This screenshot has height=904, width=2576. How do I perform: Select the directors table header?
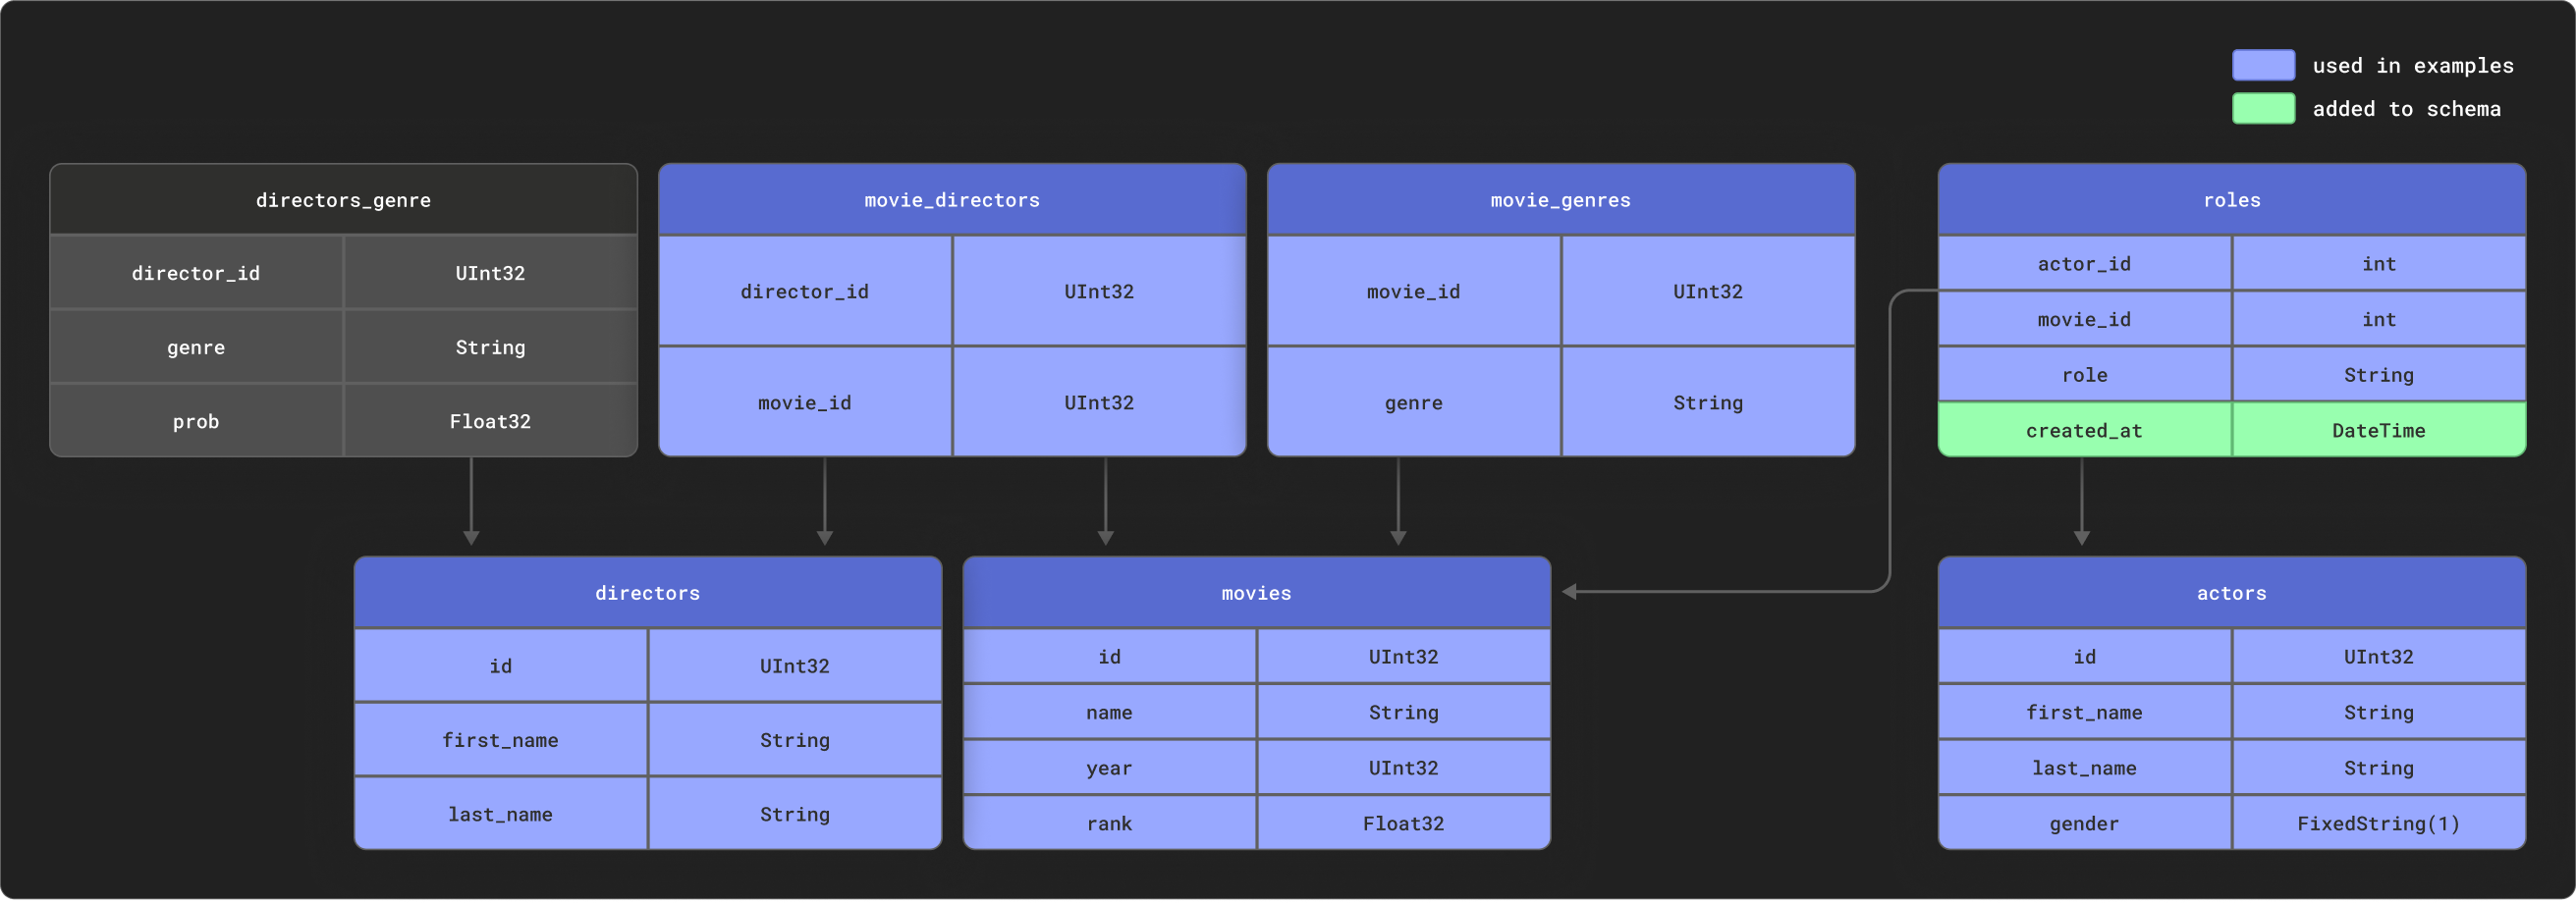tap(647, 592)
